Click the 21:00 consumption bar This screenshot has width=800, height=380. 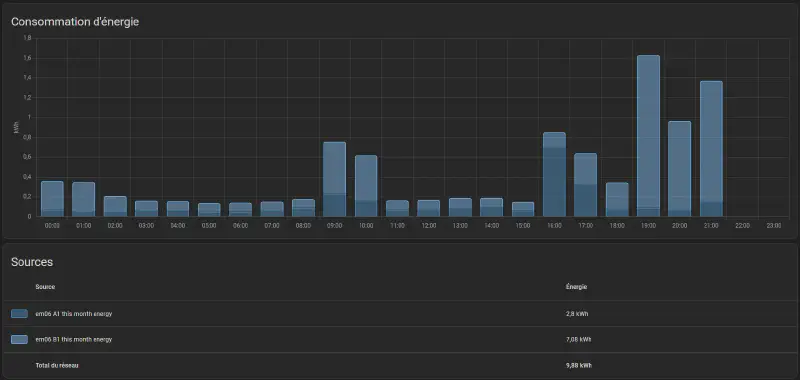[711, 148]
